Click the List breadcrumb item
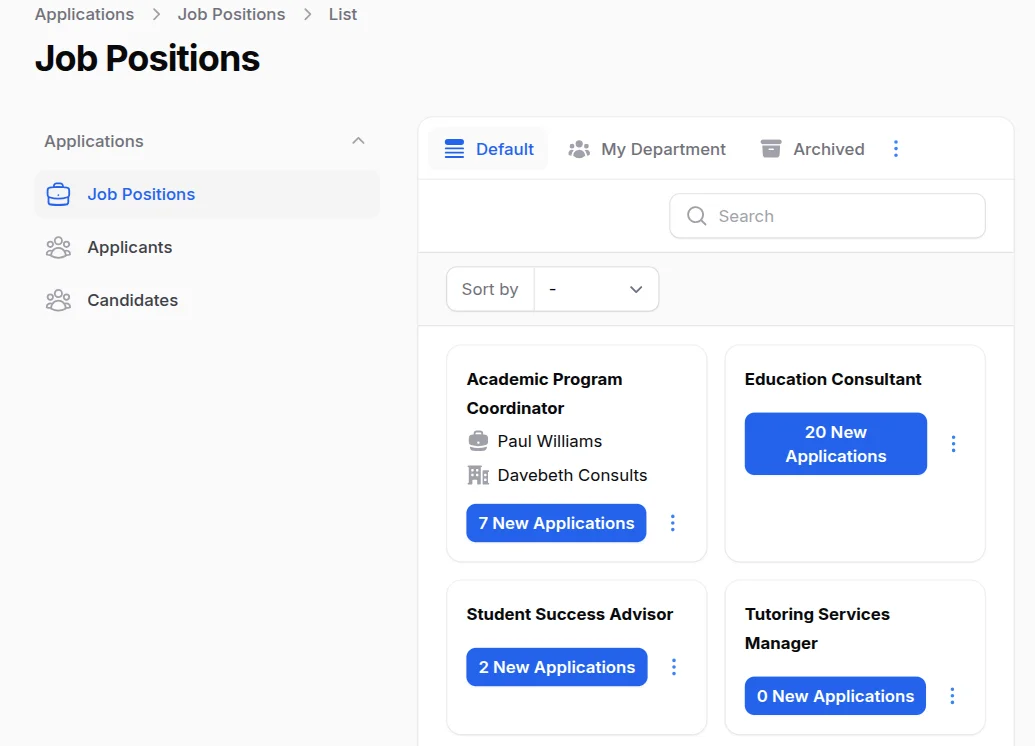This screenshot has height=746, width=1035. point(343,15)
